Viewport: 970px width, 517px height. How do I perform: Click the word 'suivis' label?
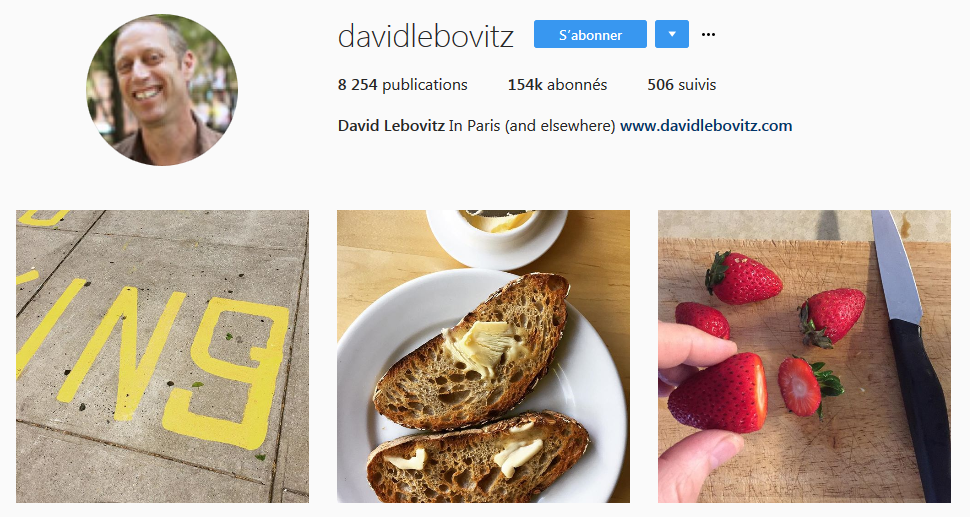697,85
